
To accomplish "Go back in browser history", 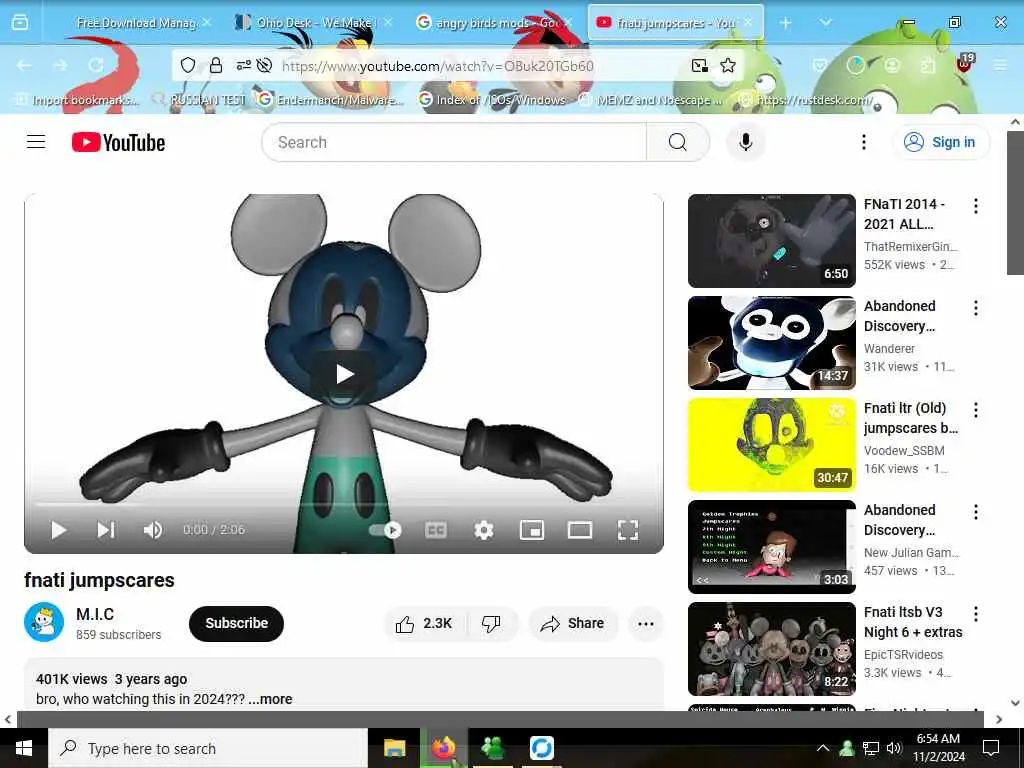I will [24, 65].
